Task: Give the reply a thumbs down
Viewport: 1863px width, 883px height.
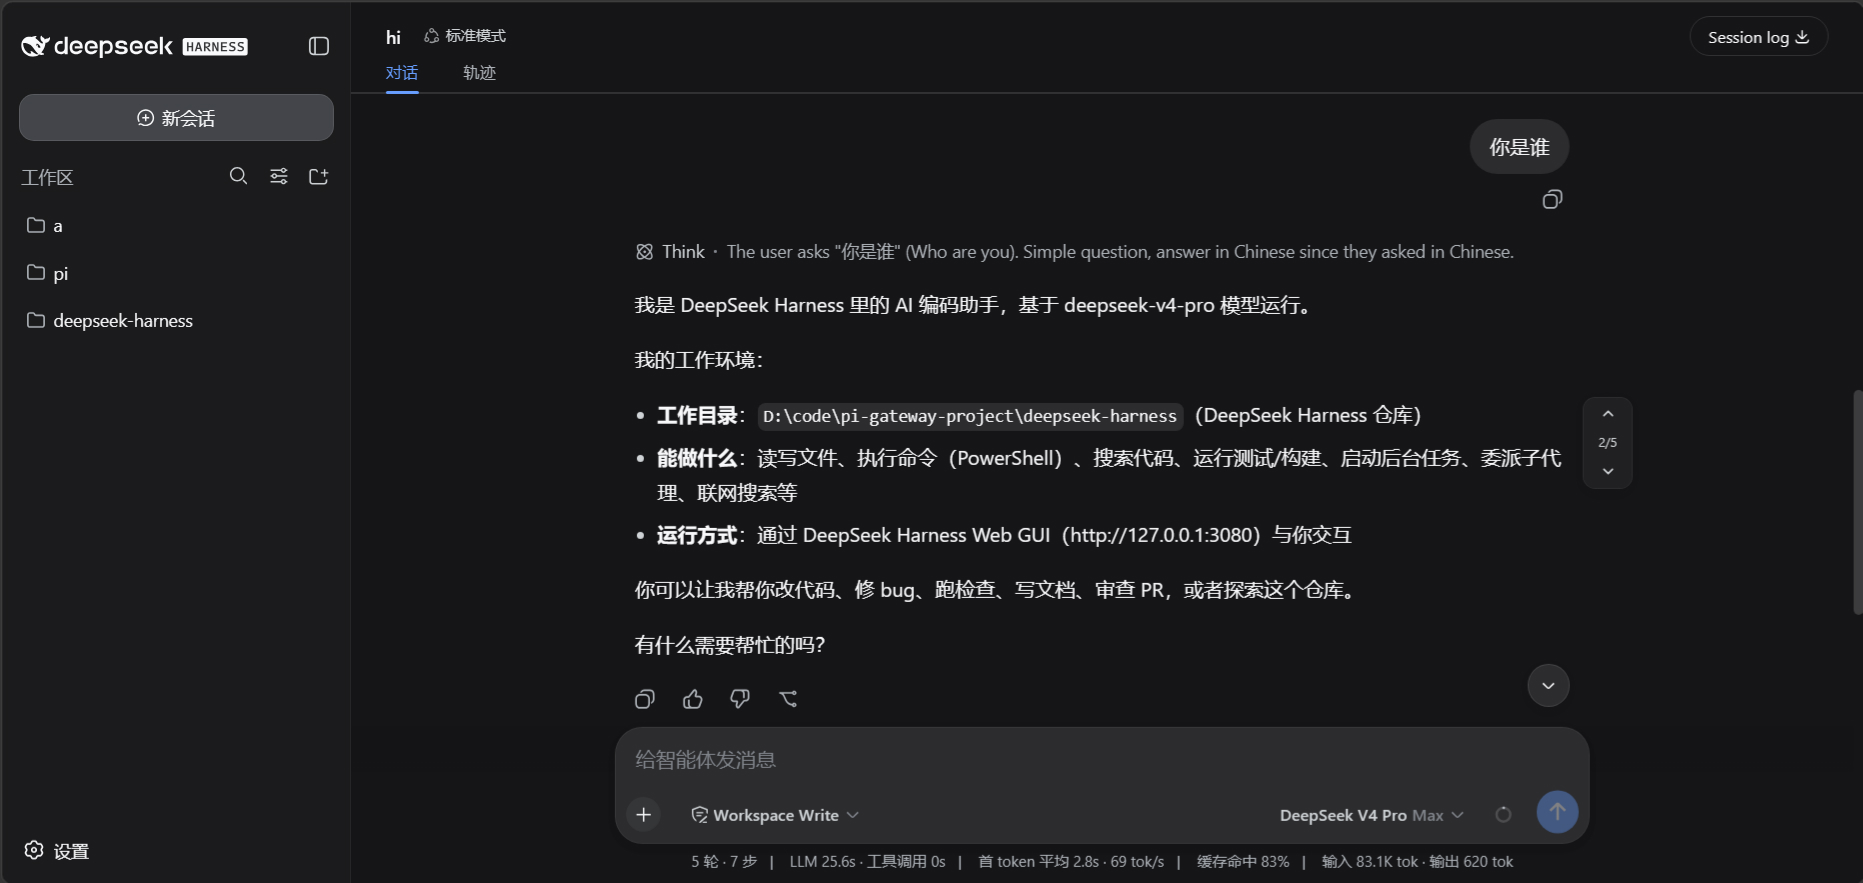Action: coord(740,699)
